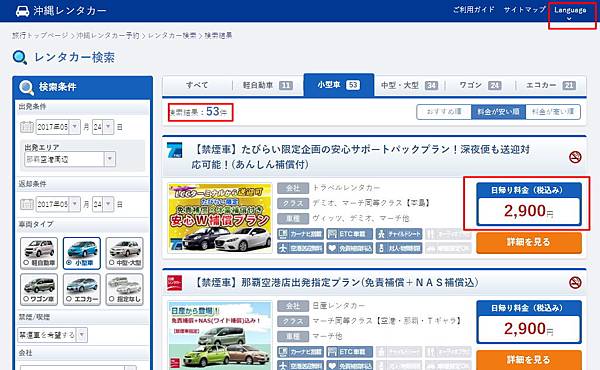Open first plan title たびらい限定企画

361,157
